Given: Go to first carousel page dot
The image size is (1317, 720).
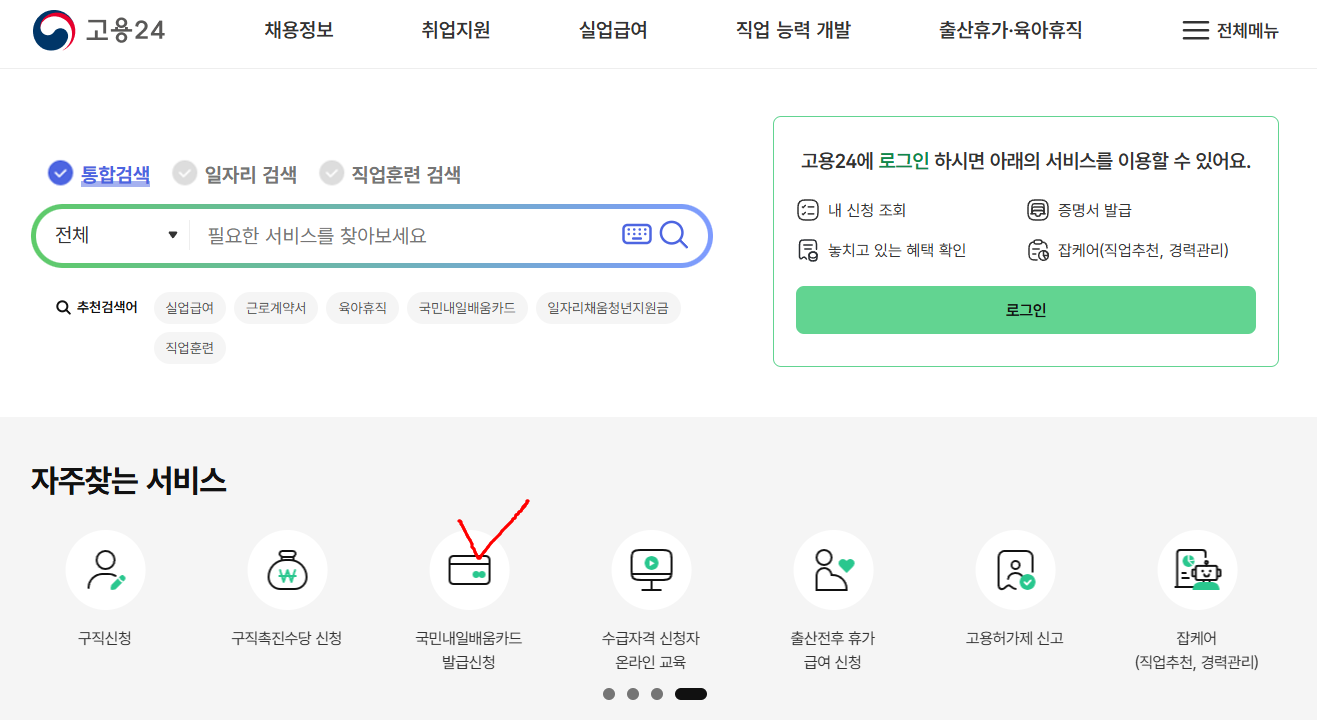Looking at the screenshot, I should pos(609,694).
